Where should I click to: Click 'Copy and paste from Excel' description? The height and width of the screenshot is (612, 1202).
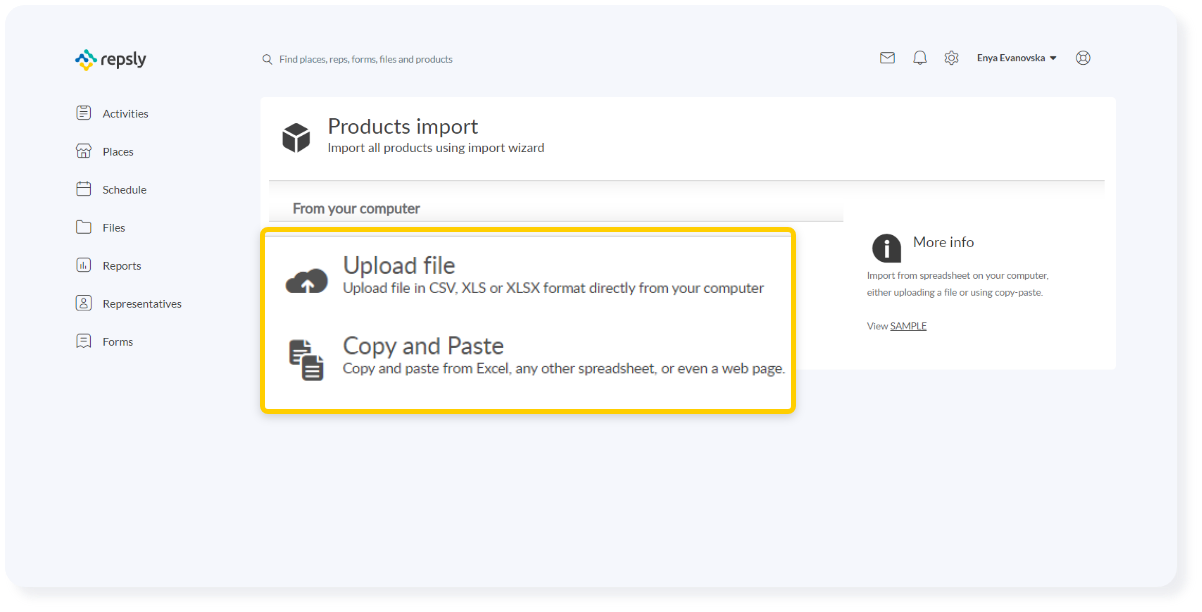pos(564,368)
